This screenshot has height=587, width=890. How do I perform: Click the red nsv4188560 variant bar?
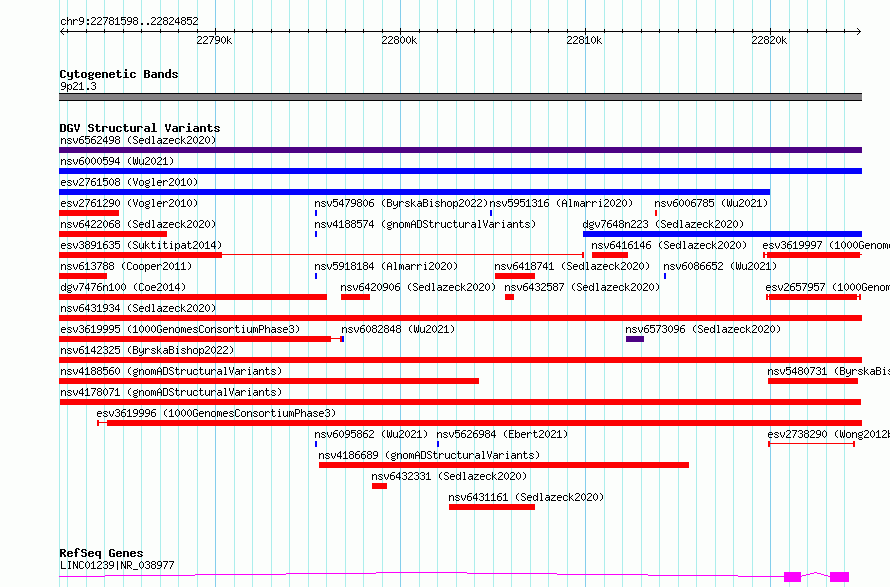[269, 381]
